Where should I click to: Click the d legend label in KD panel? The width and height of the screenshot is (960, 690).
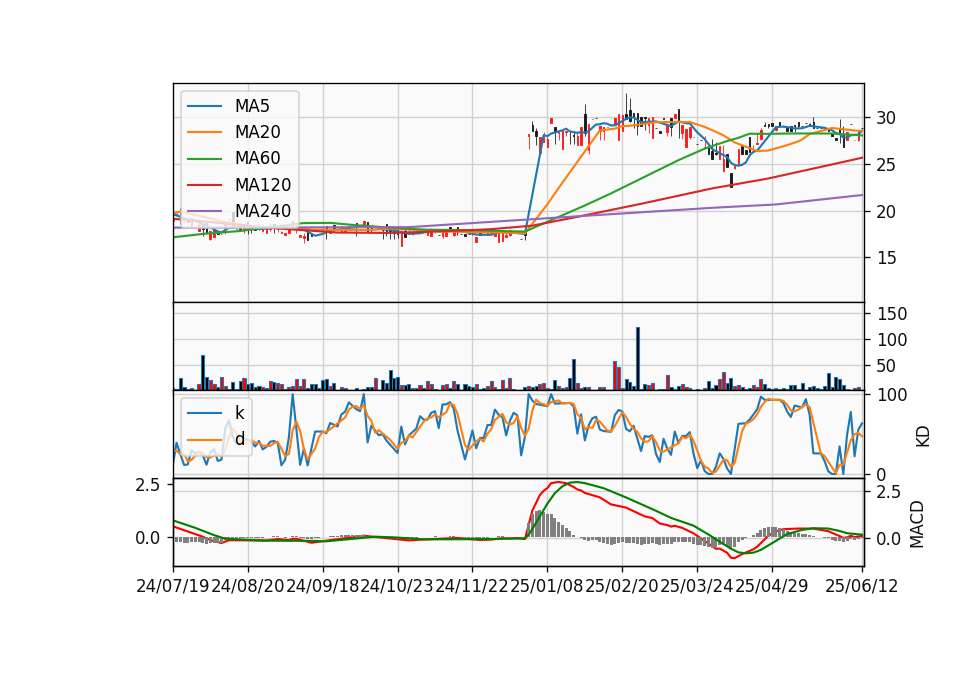(239, 439)
